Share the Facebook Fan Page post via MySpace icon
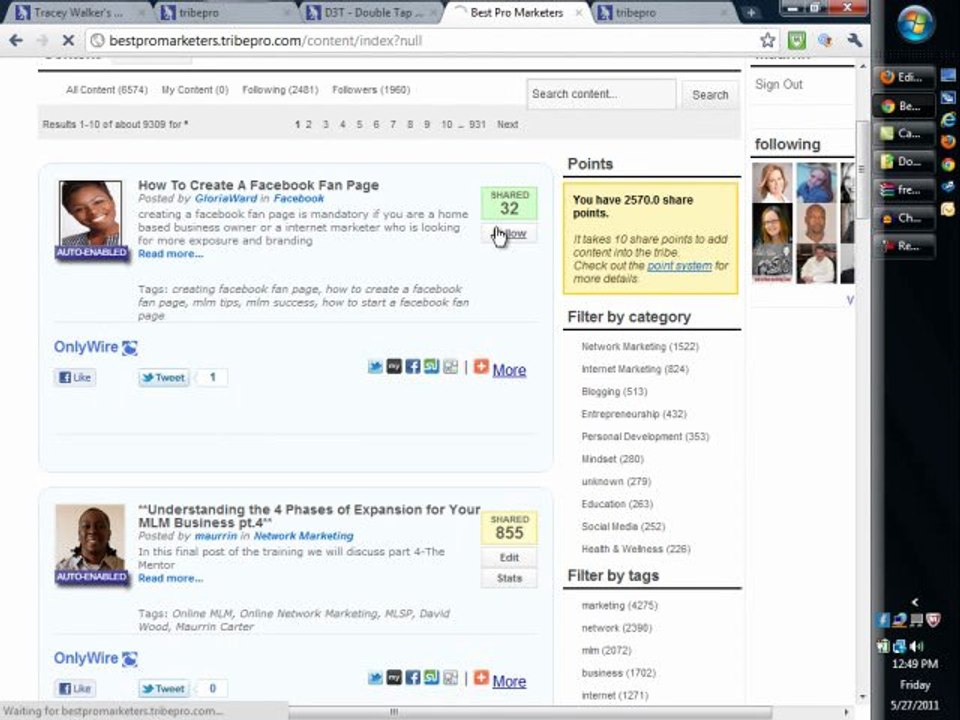The height and width of the screenshot is (720, 960). [x=394, y=367]
